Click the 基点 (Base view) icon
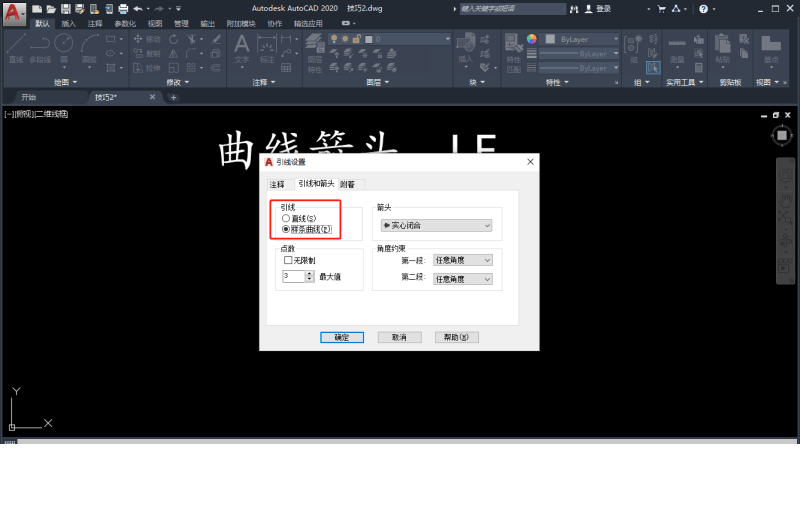This screenshot has height=509, width=800. click(x=771, y=48)
